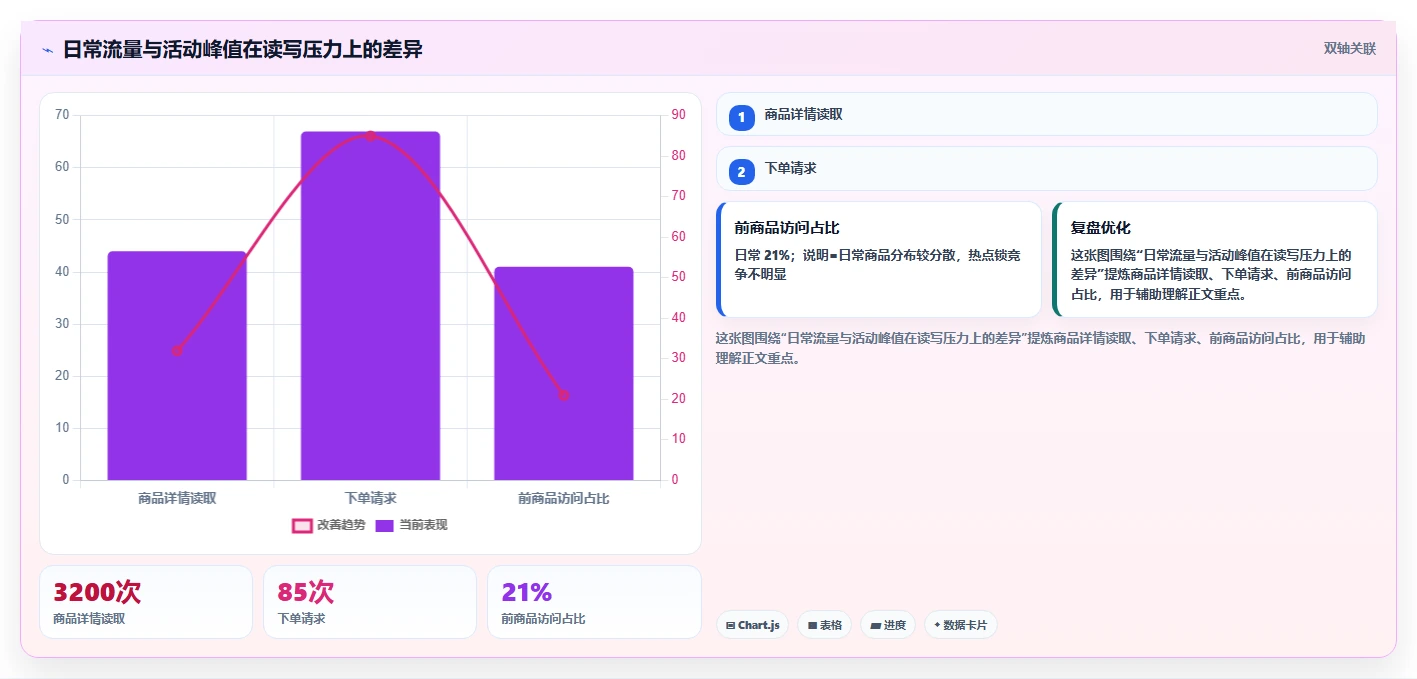
Task: Click the summary paragraph below the cards
Action: 1041,348
